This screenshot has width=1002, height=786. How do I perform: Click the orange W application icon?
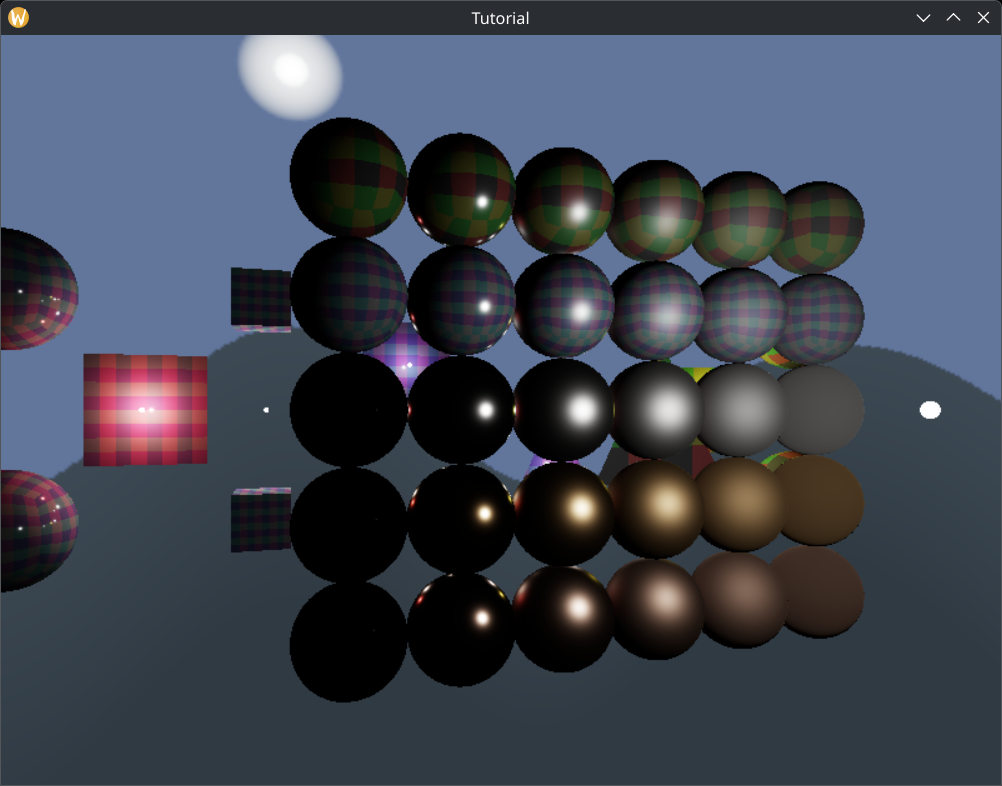(x=17, y=17)
